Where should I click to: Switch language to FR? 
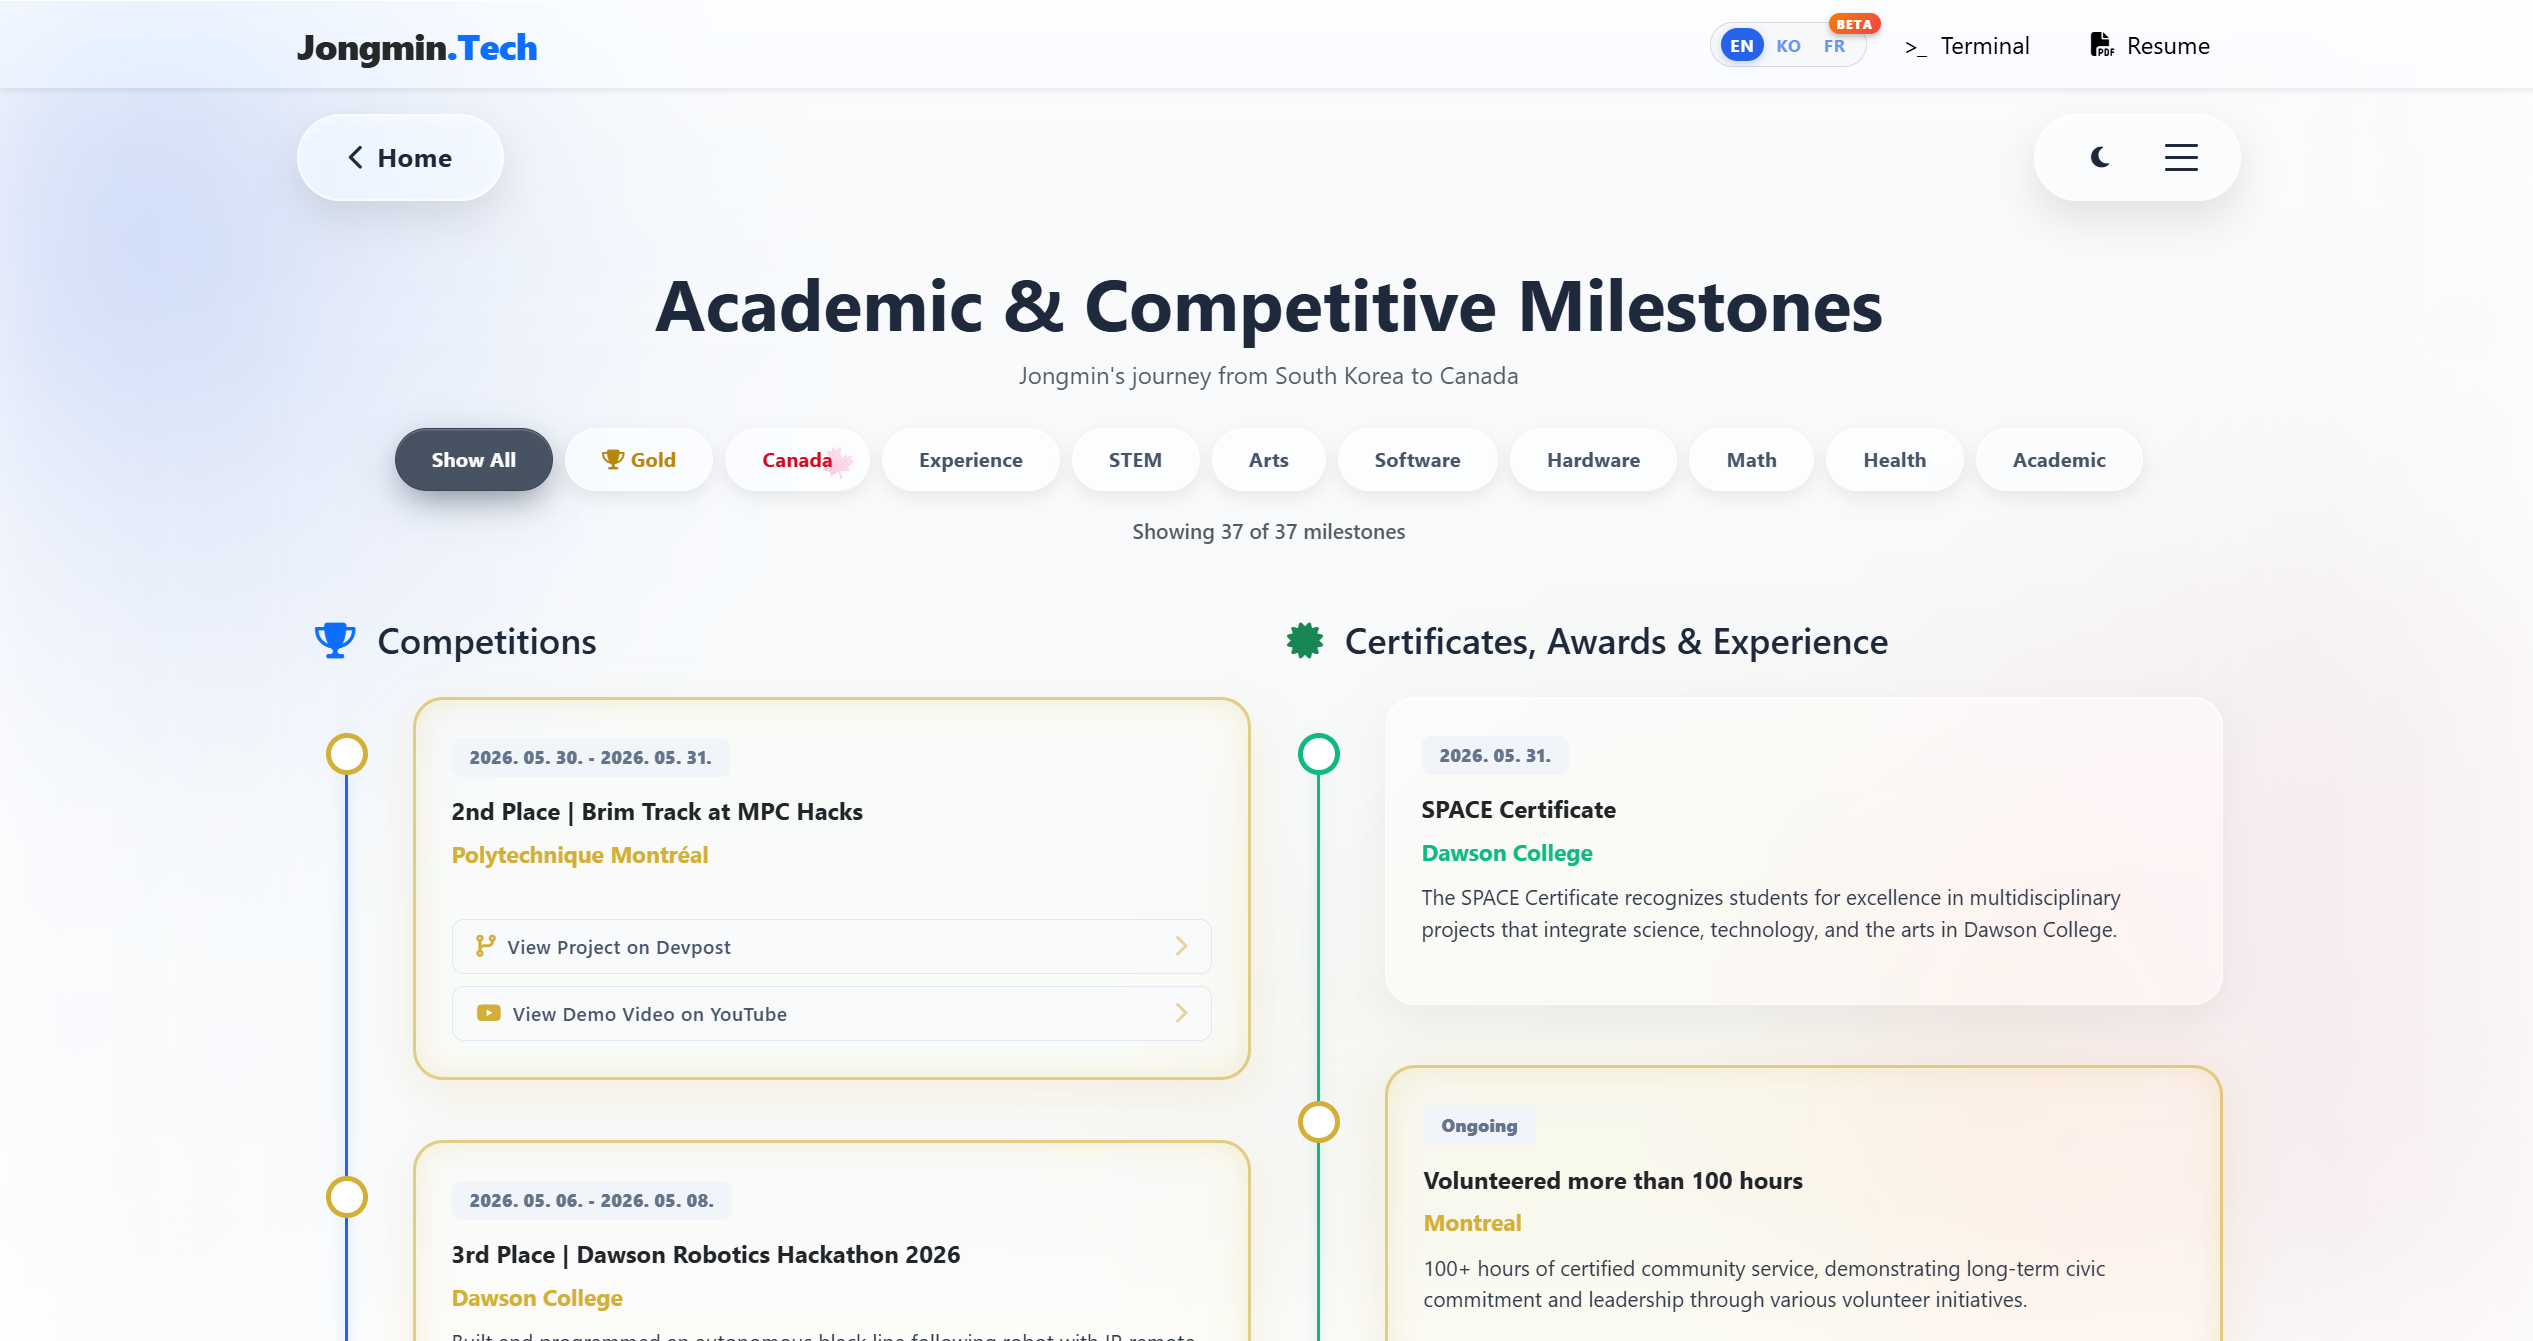click(x=1834, y=46)
